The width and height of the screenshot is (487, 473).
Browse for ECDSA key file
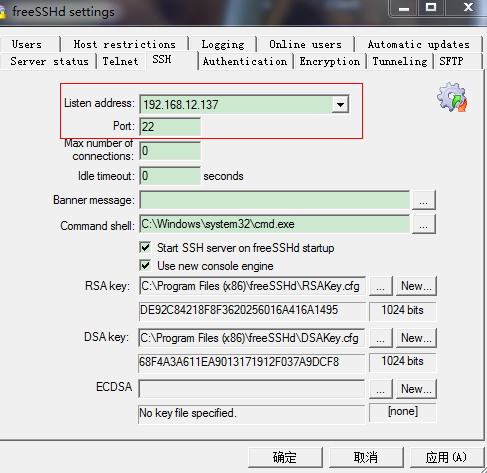tap(381, 389)
